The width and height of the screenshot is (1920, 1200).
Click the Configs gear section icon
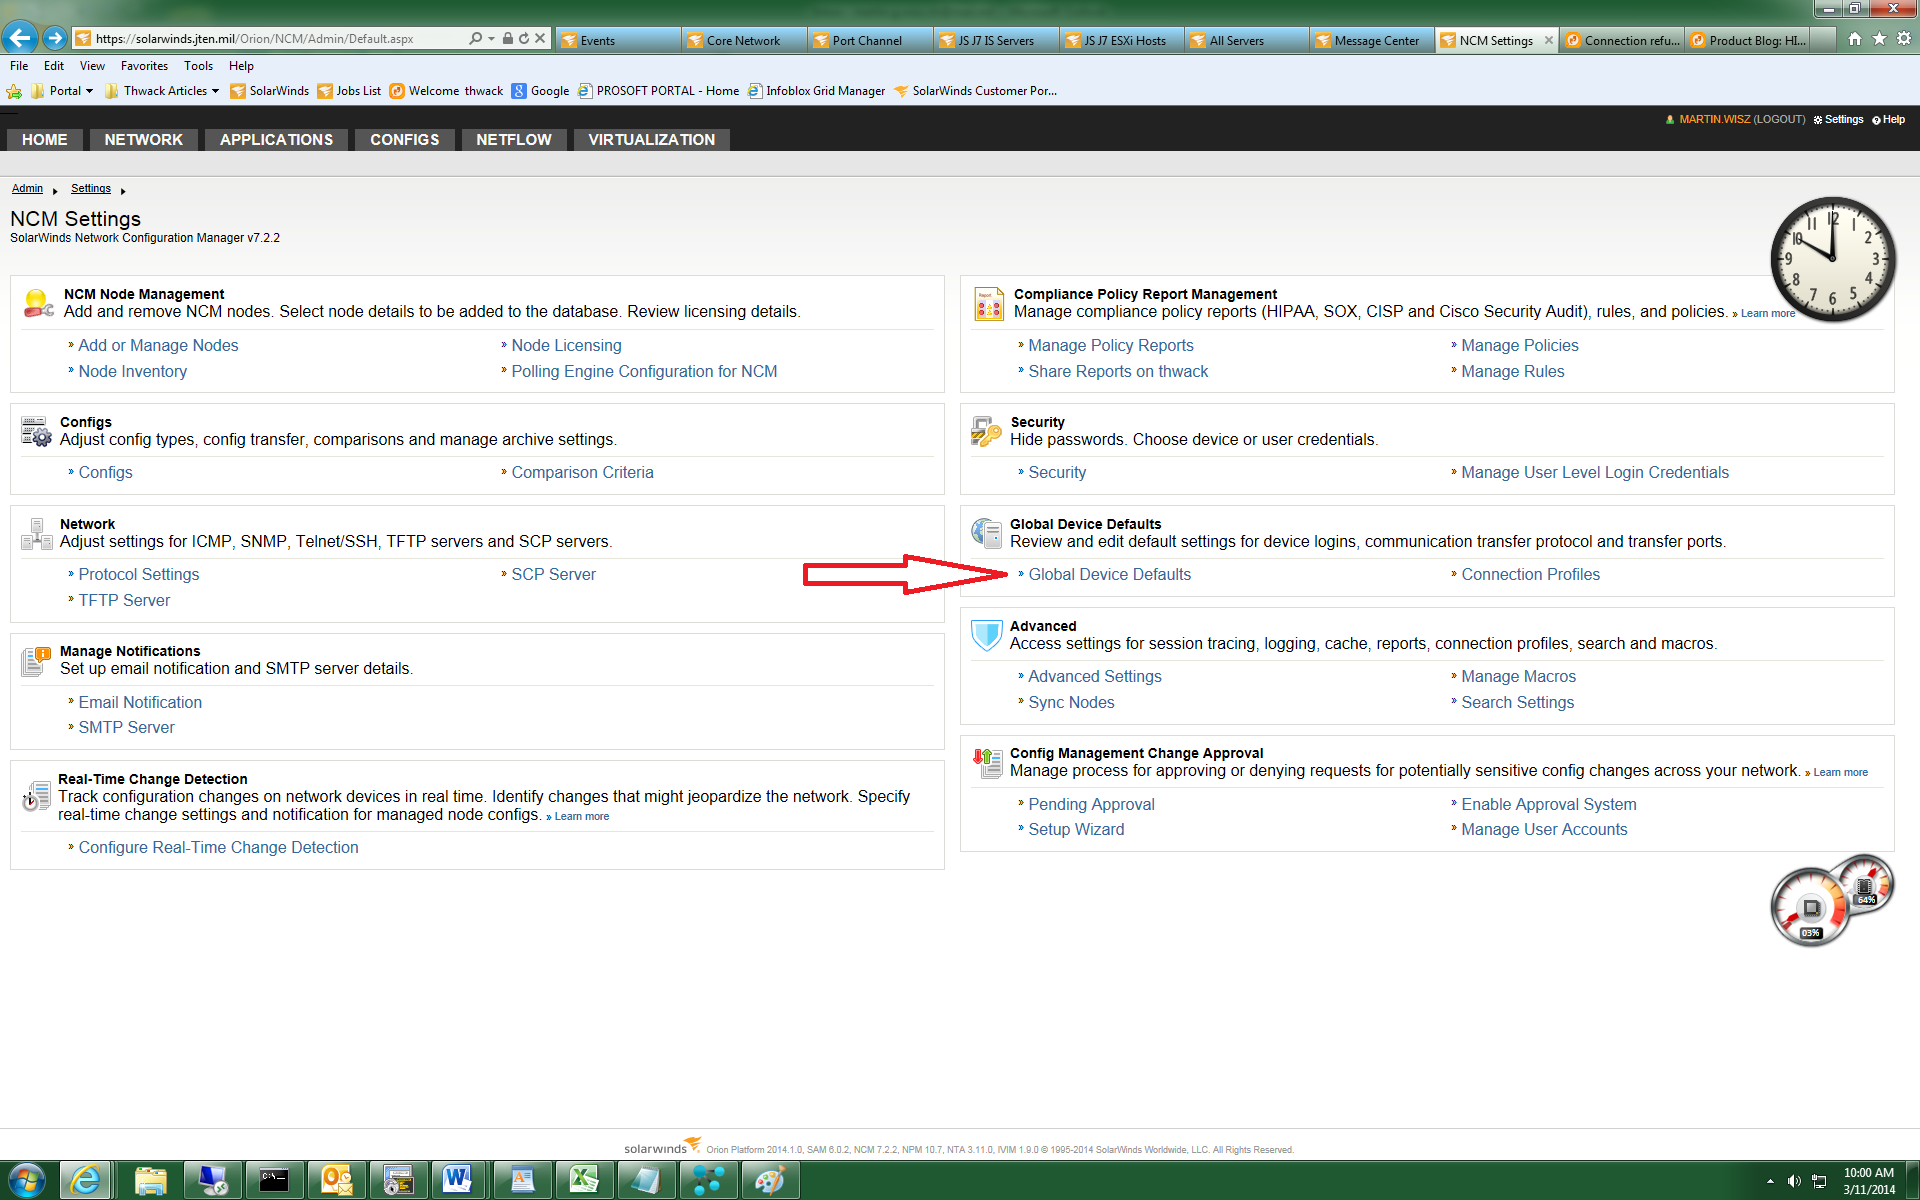click(36, 431)
